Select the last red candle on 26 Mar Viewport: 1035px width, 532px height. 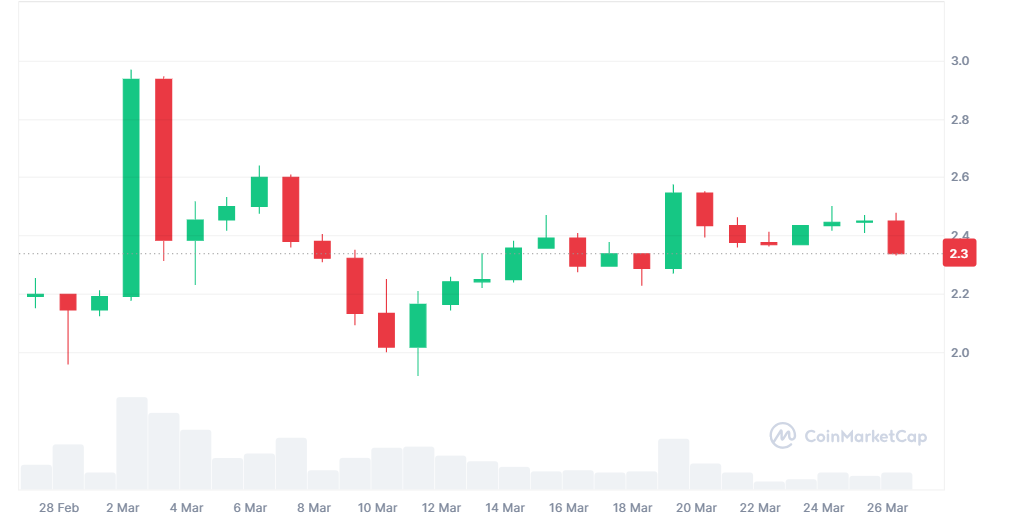[x=896, y=237]
